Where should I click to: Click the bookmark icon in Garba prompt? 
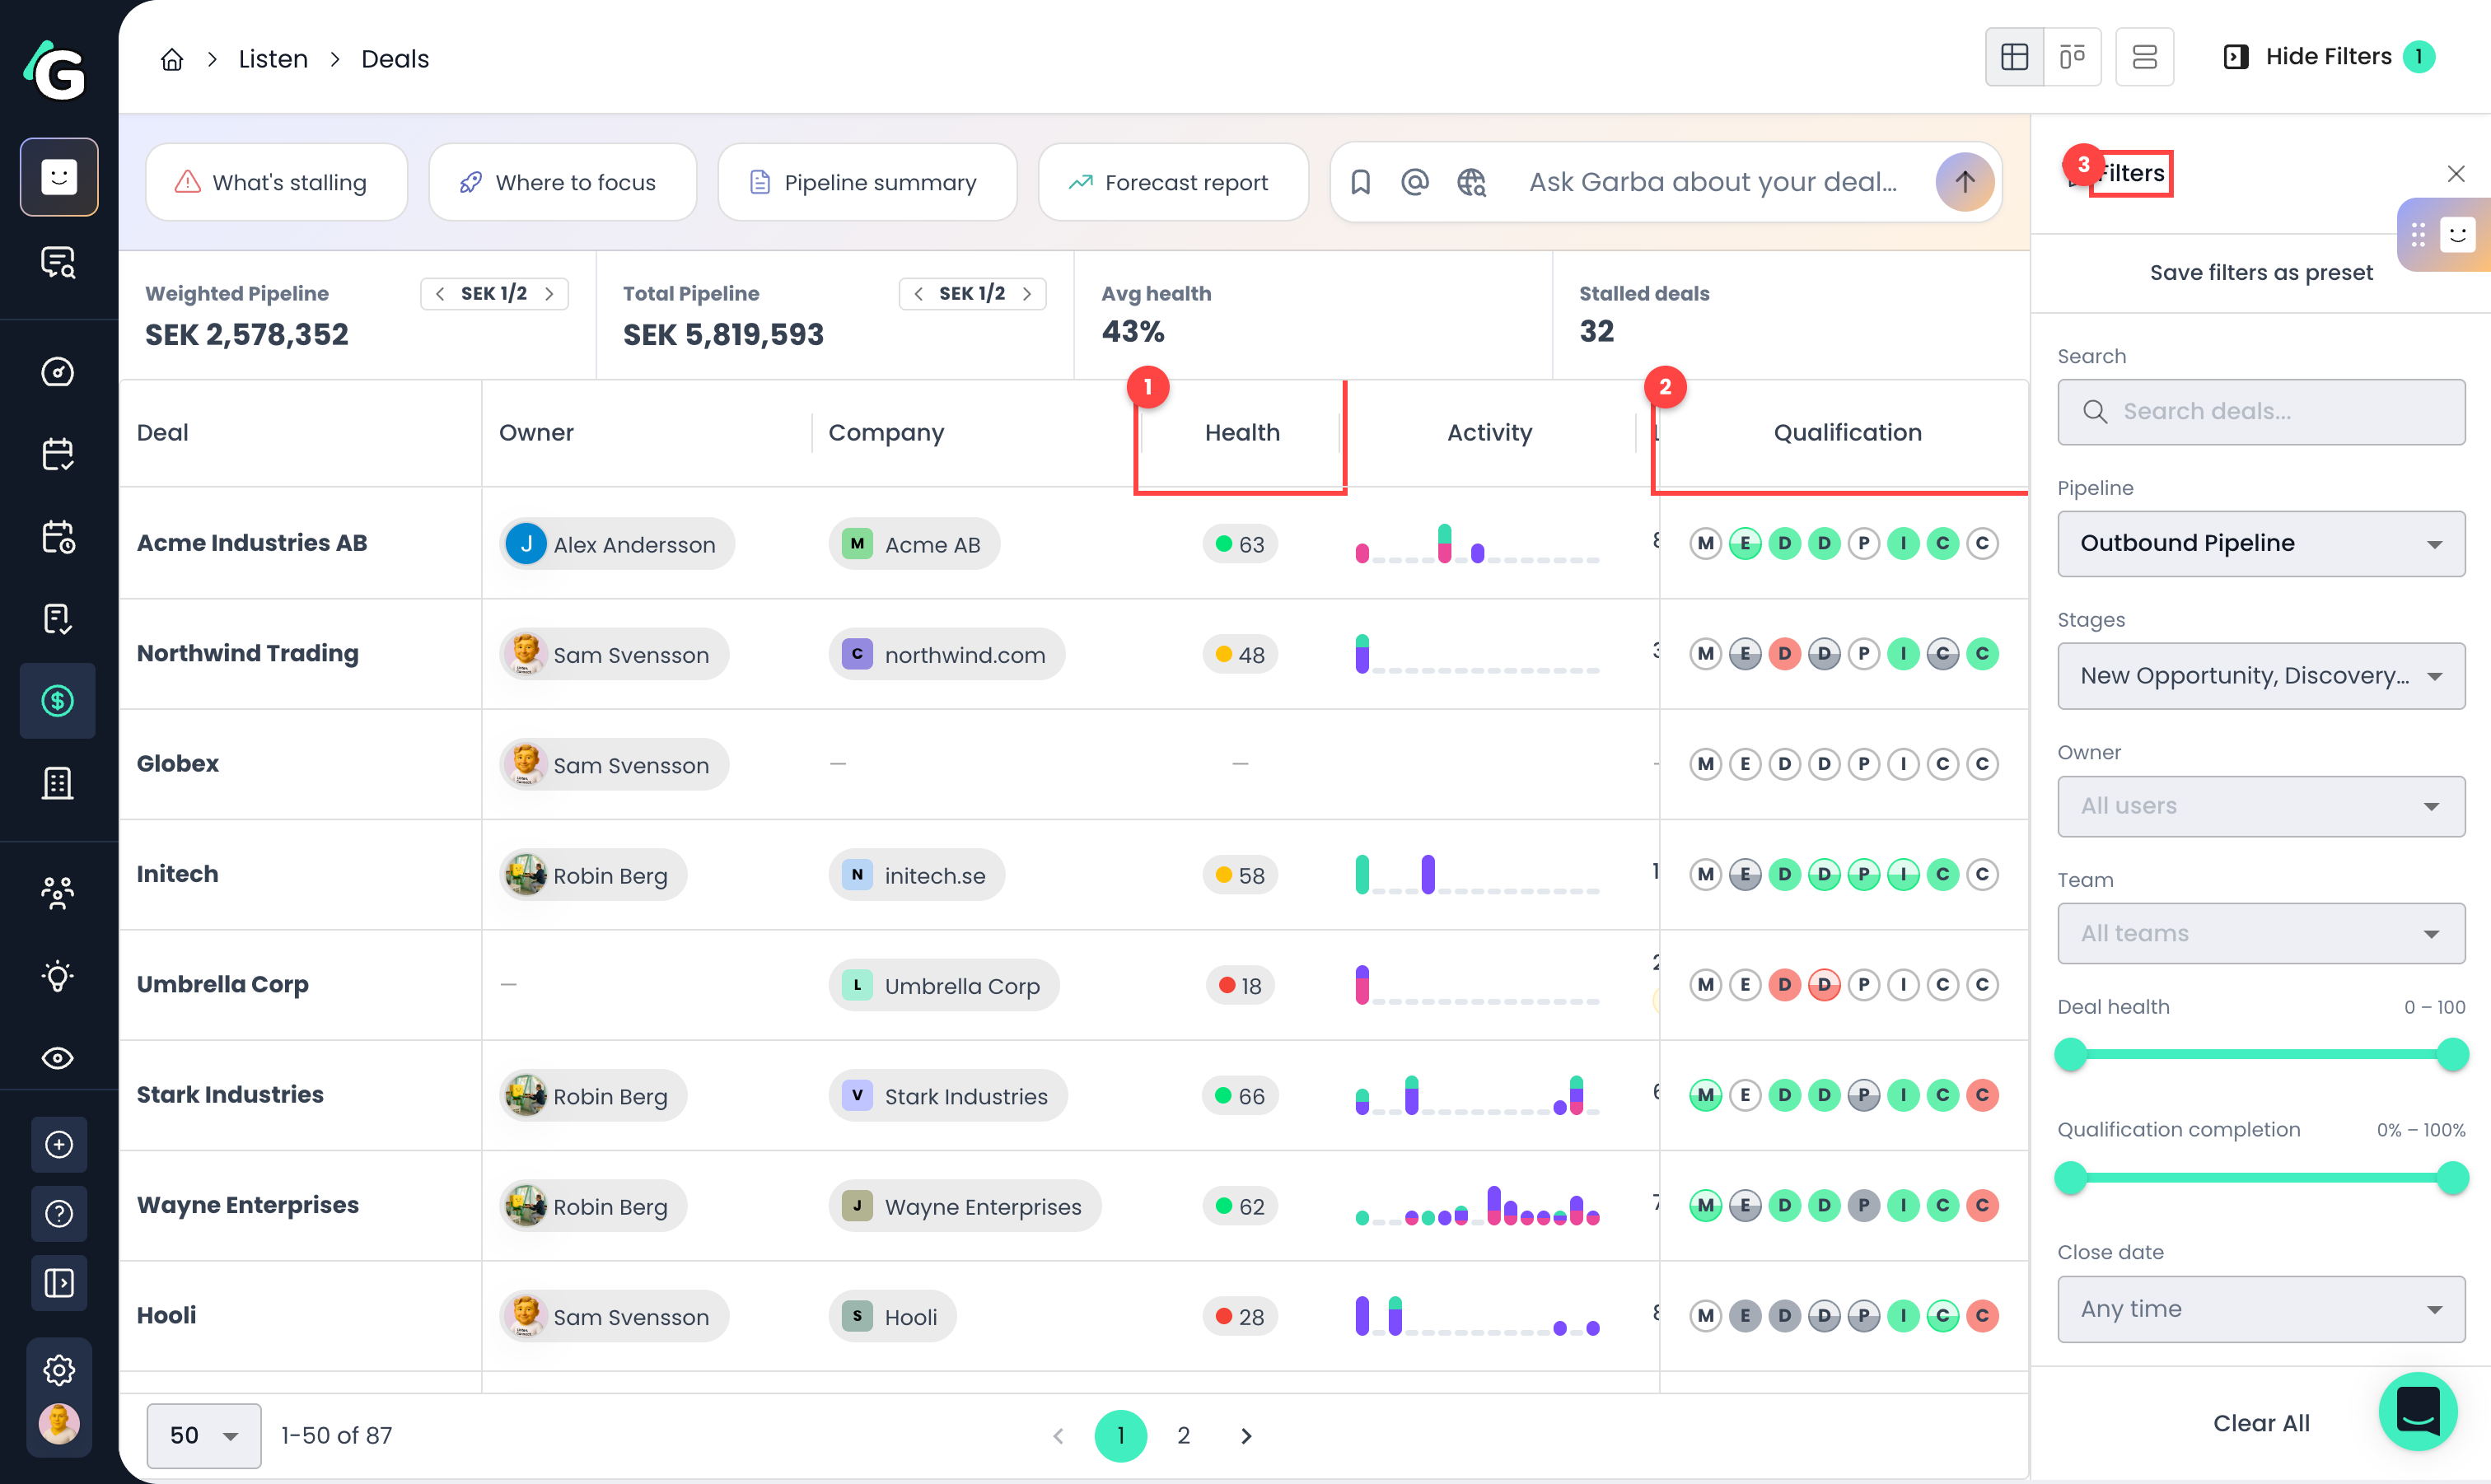click(1360, 182)
